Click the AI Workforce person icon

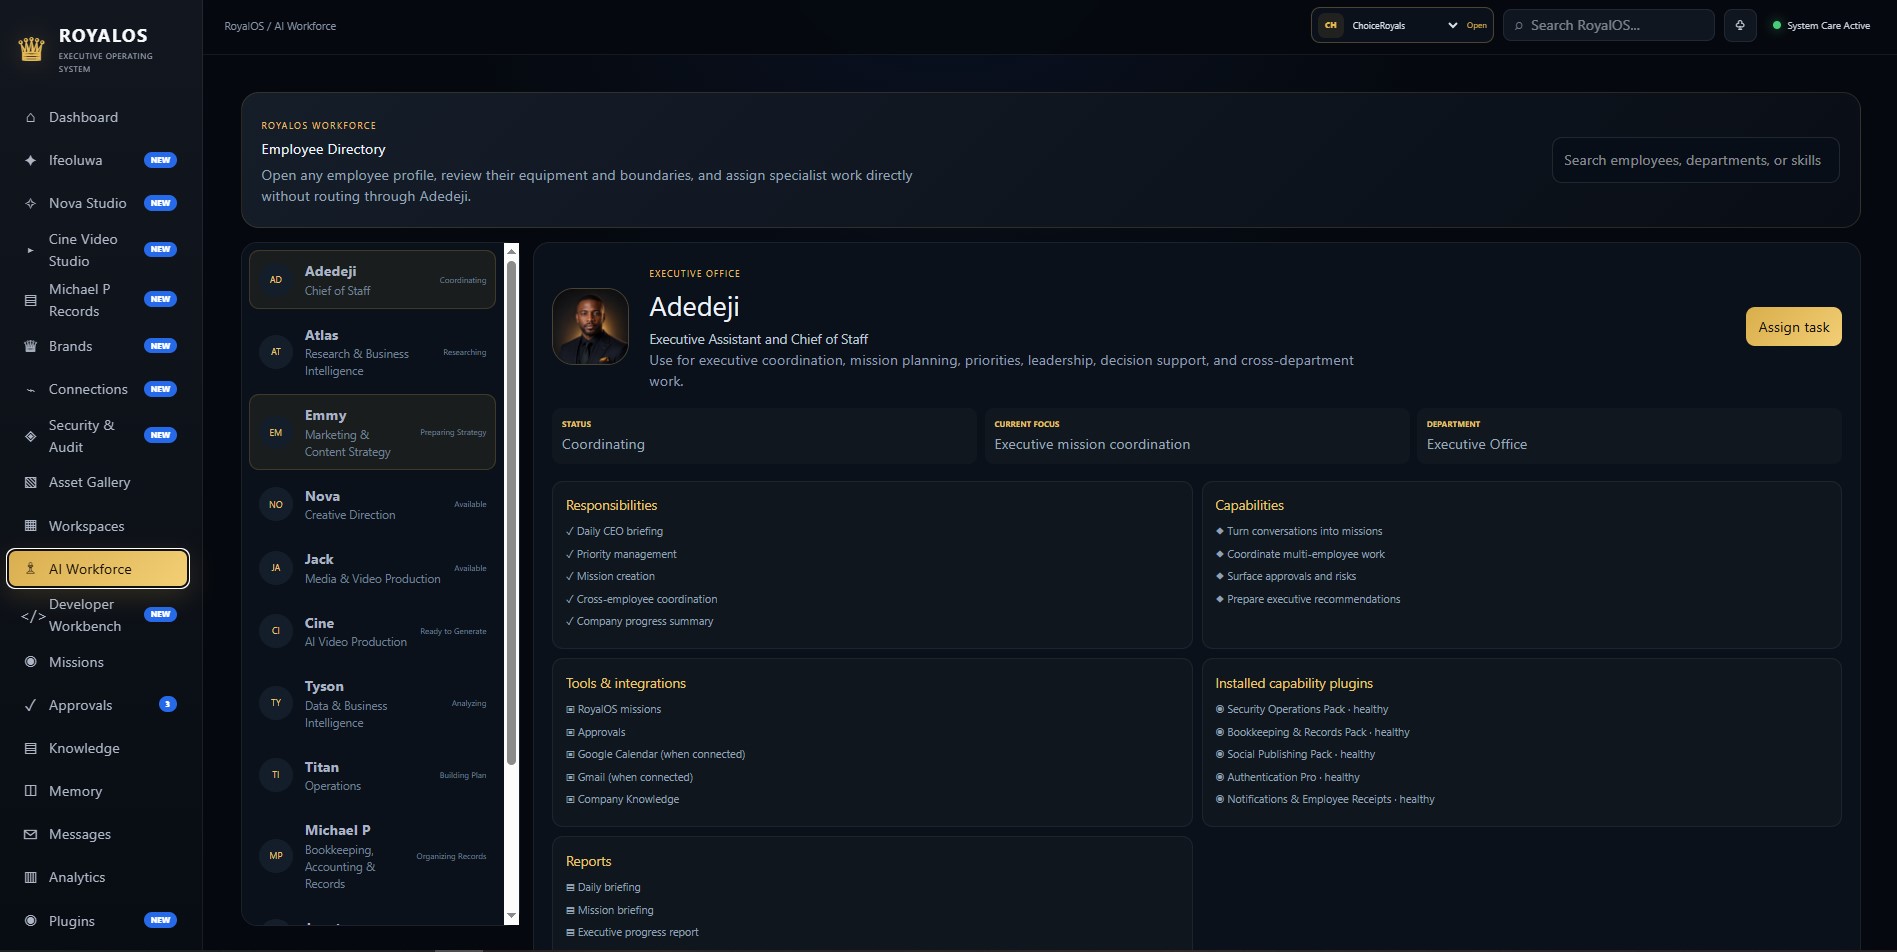pos(30,569)
